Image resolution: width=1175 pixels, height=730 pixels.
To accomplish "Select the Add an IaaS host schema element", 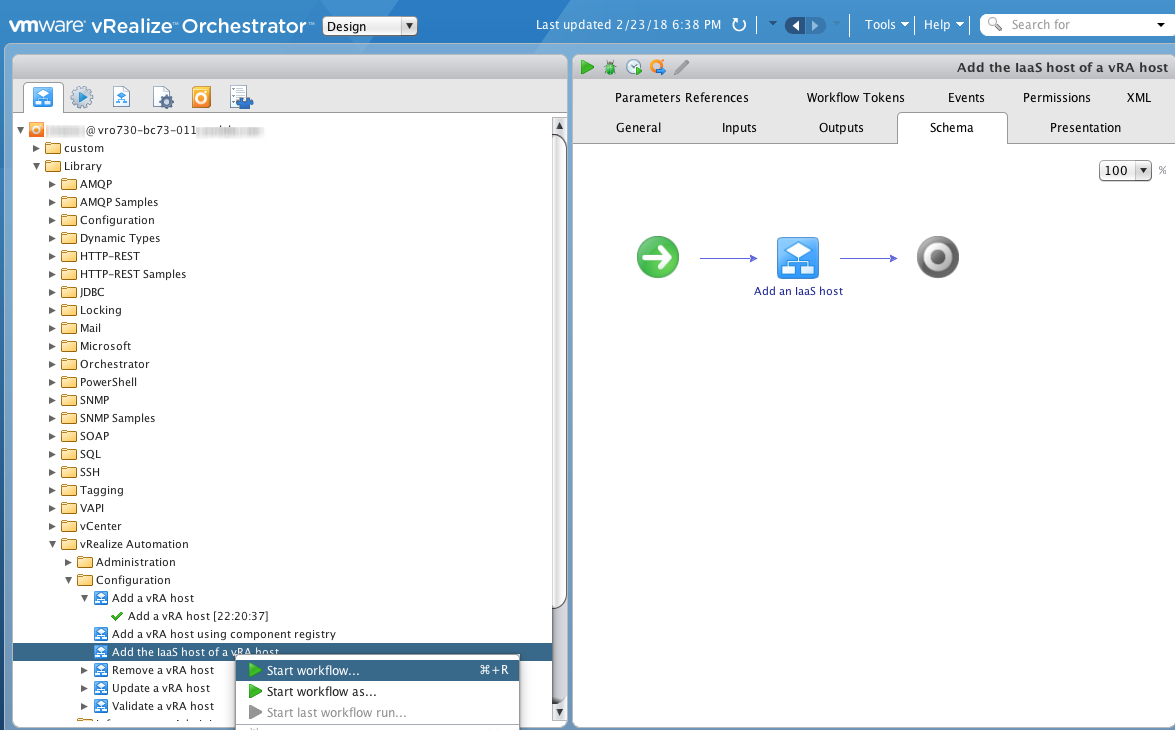I will point(798,258).
